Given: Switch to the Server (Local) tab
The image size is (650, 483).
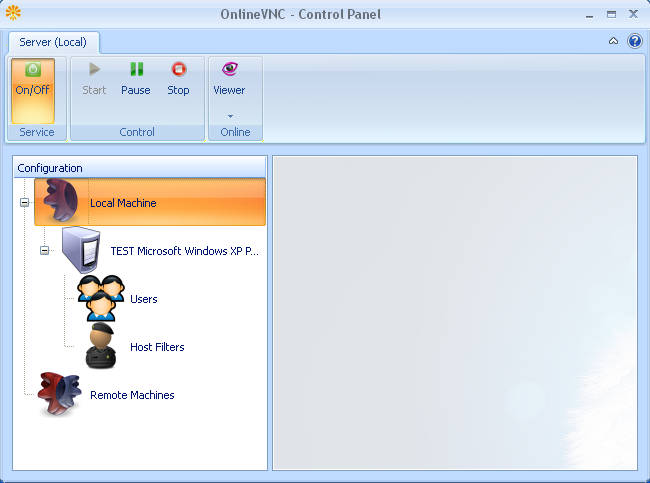Looking at the screenshot, I should pyautogui.click(x=53, y=42).
